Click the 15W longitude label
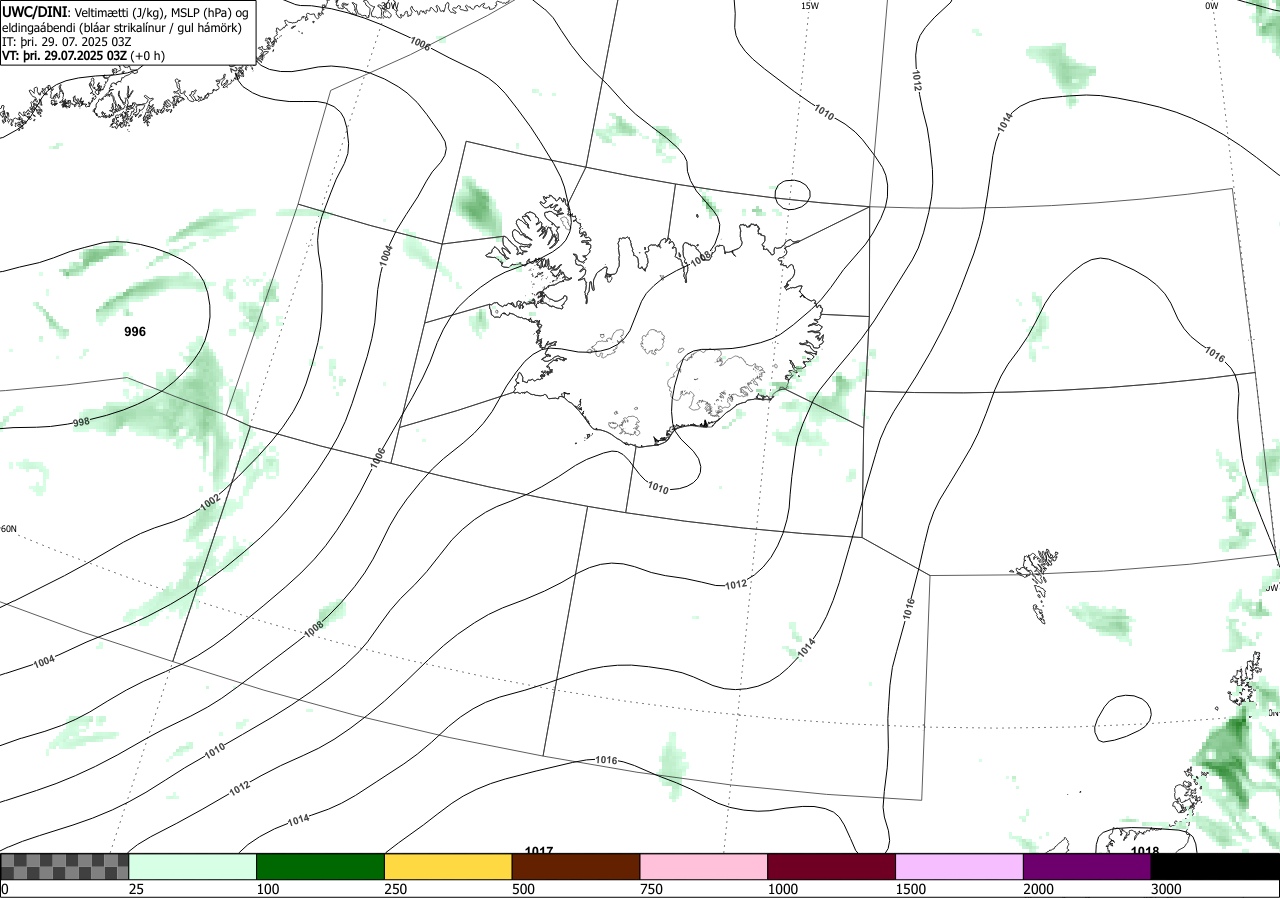This screenshot has width=1280, height=898. [x=810, y=5]
